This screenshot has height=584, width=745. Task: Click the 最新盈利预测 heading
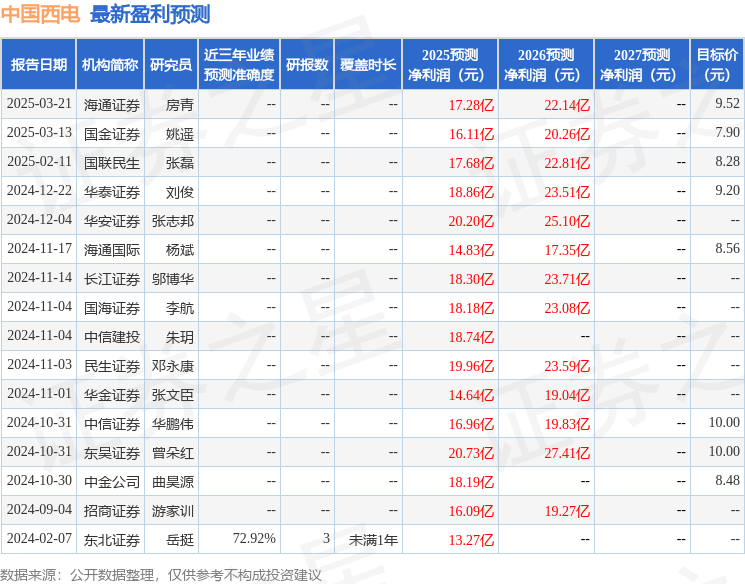click(150, 14)
